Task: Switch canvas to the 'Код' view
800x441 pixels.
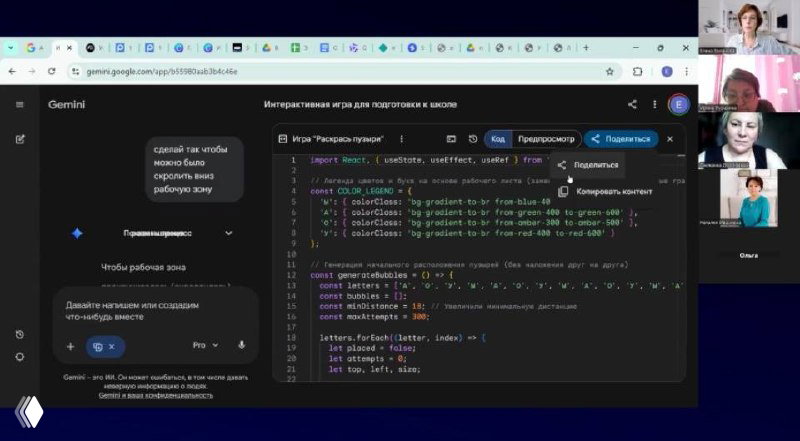Action: (x=498, y=139)
